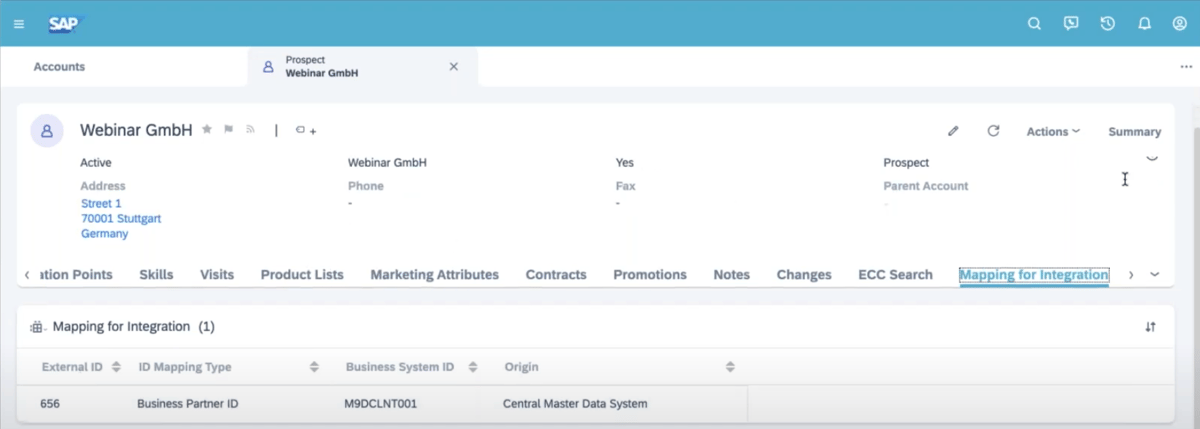Click the 70001 Stuttgart address link

(121, 218)
